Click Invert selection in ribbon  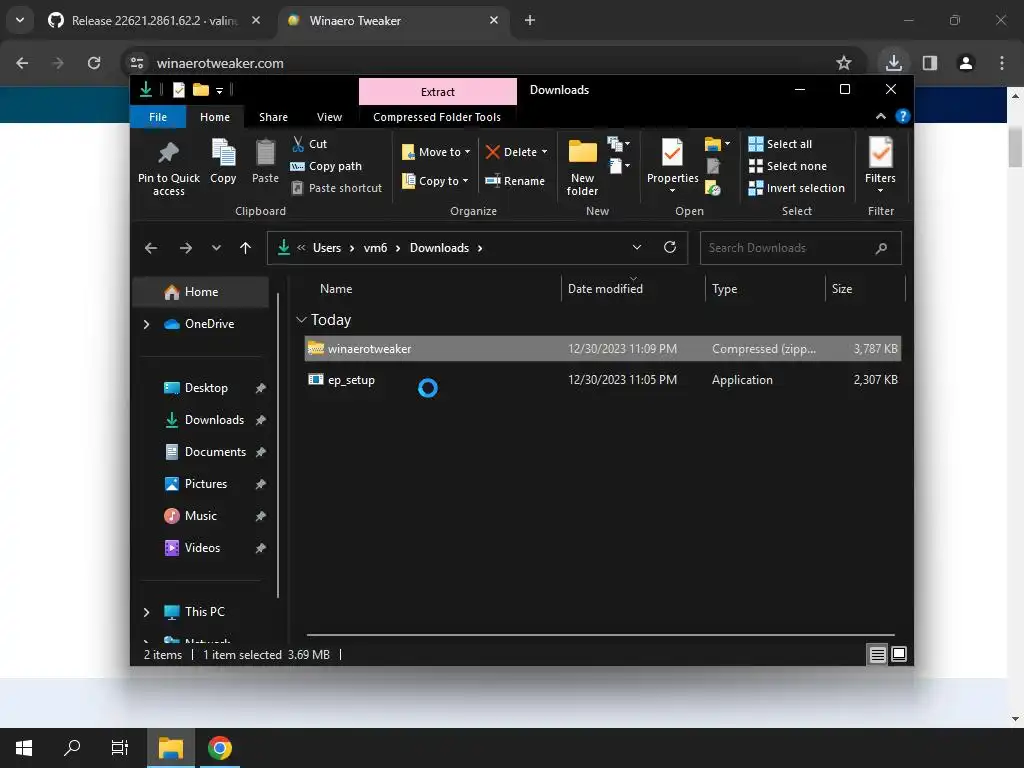tap(797, 188)
